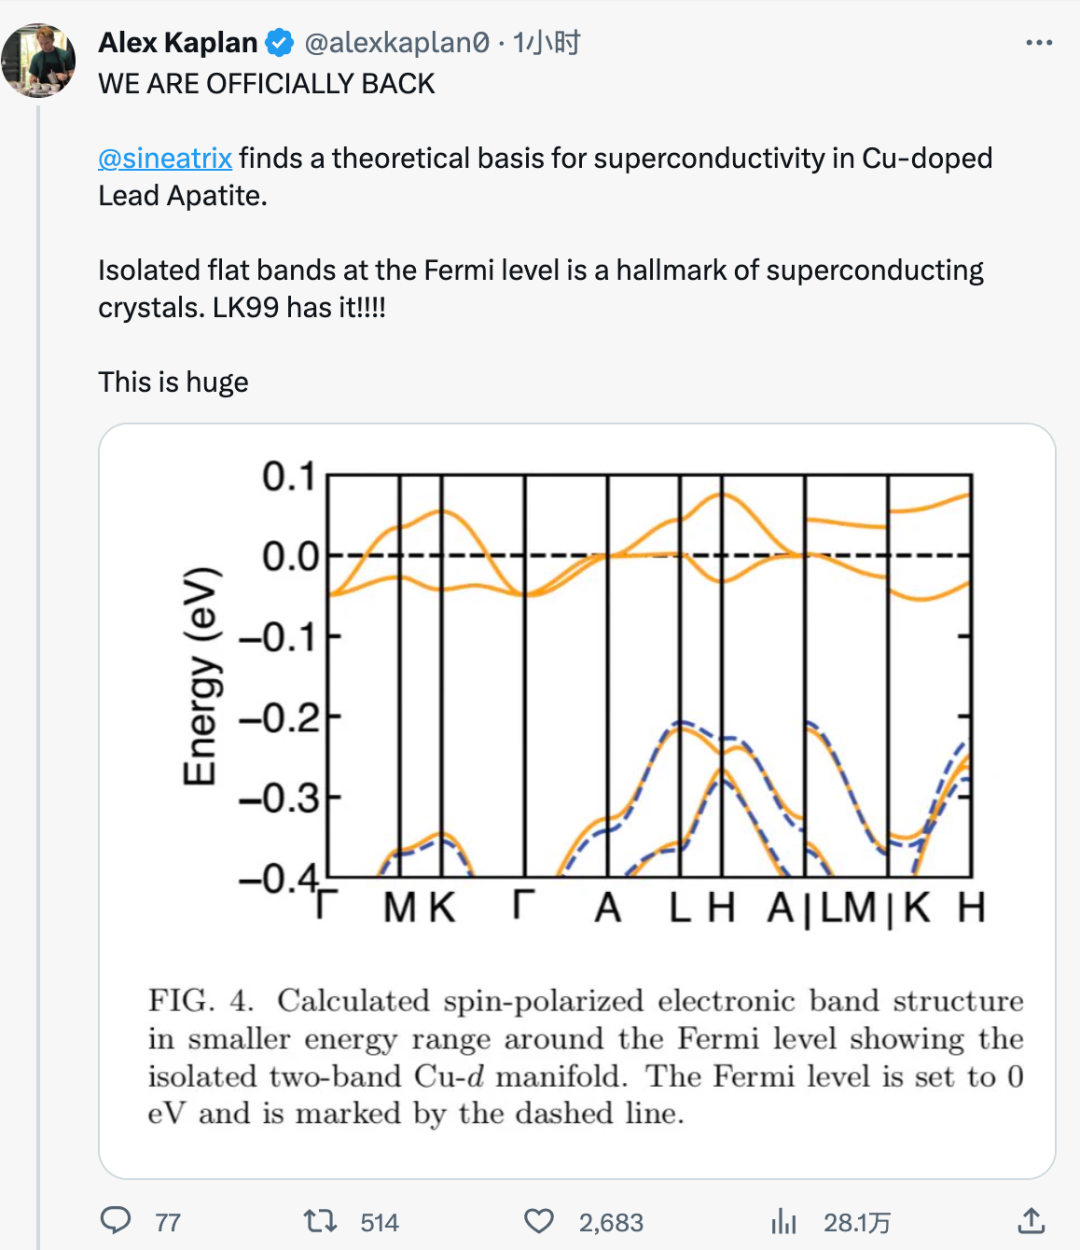Click the blue verified badge
This screenshot has width=1080, height=1250.
(279, 43)
